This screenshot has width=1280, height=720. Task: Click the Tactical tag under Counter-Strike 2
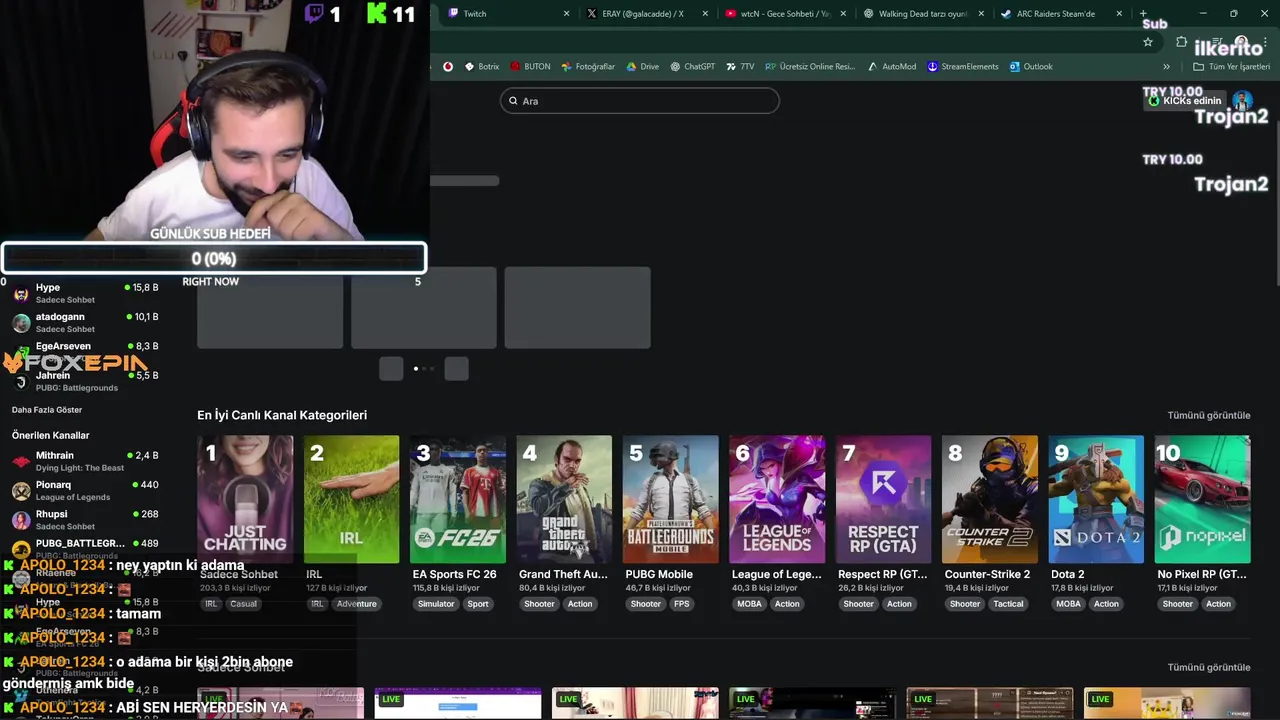point(1008,604)
